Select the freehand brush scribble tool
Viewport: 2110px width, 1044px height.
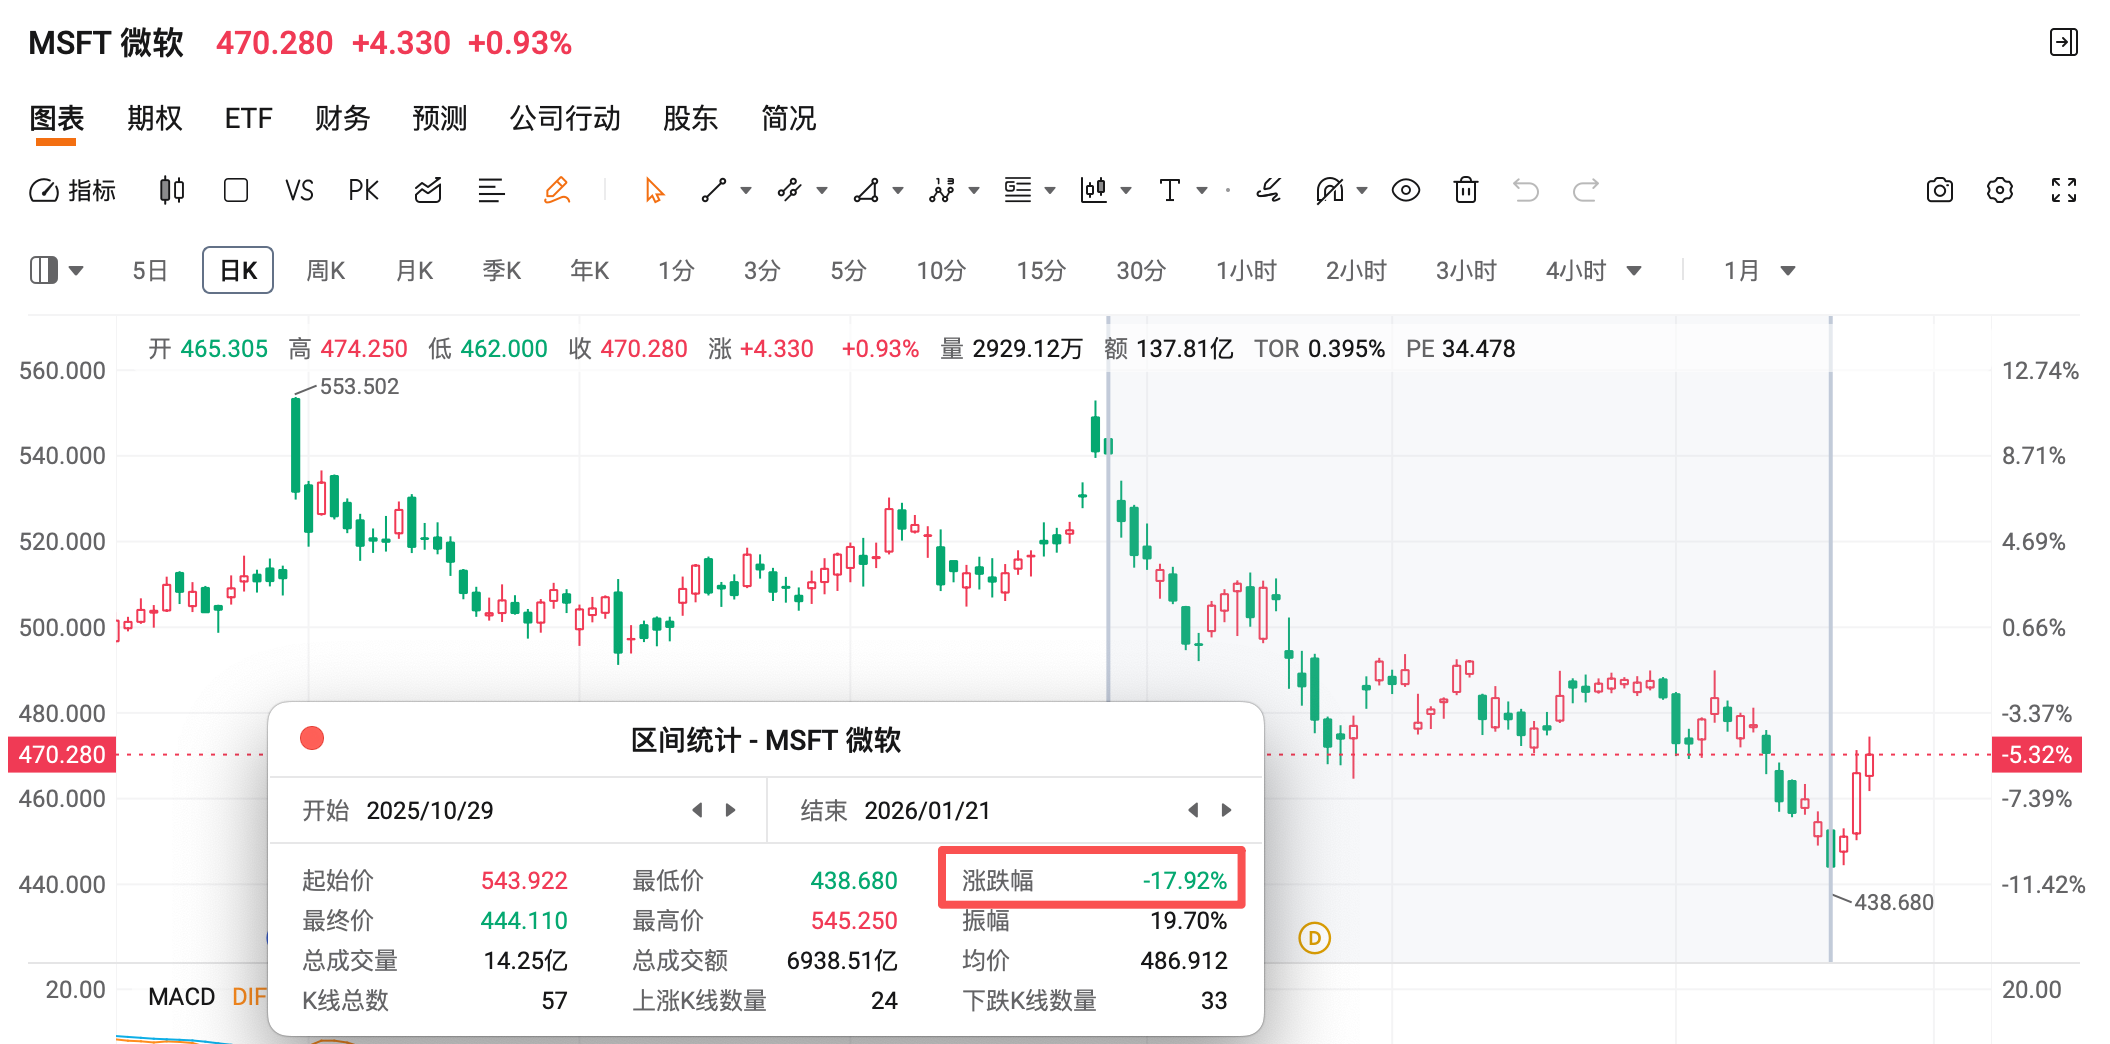tap(1269, 190)
